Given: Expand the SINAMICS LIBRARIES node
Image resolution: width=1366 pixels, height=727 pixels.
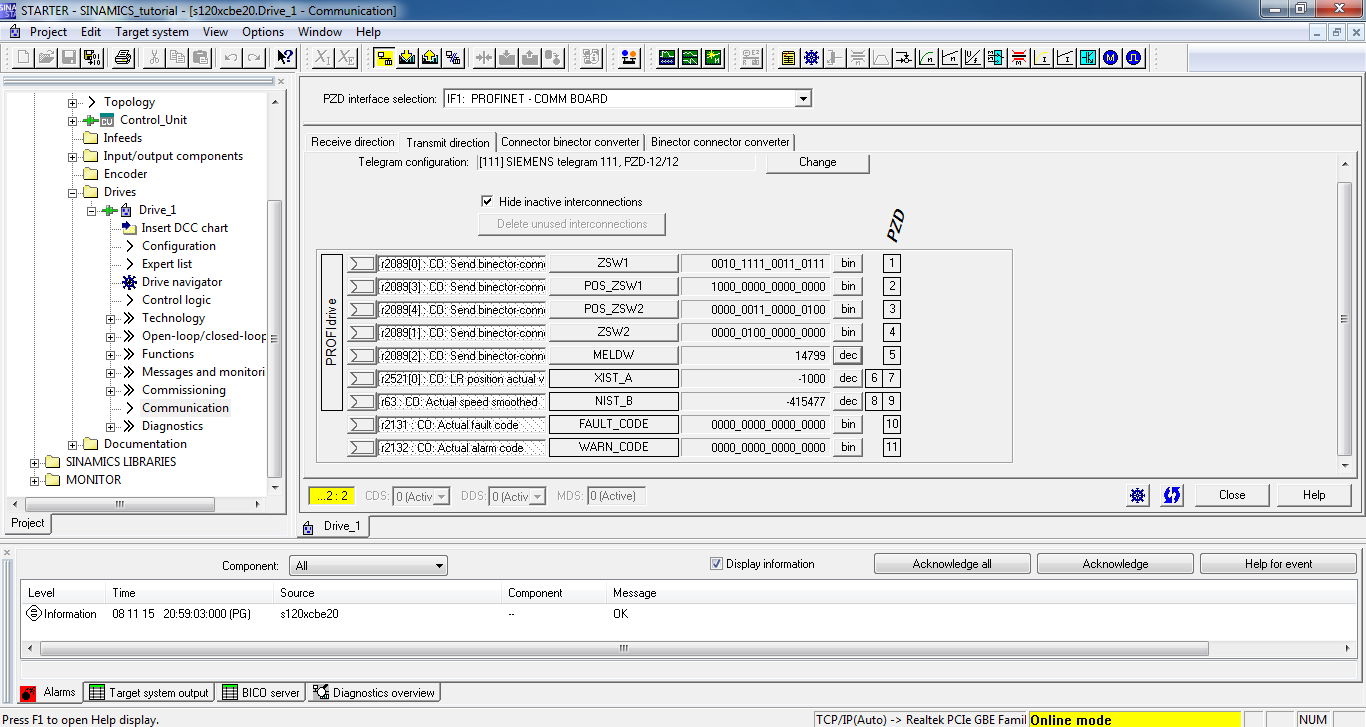Looking at the screenshot, I should 35,462.
